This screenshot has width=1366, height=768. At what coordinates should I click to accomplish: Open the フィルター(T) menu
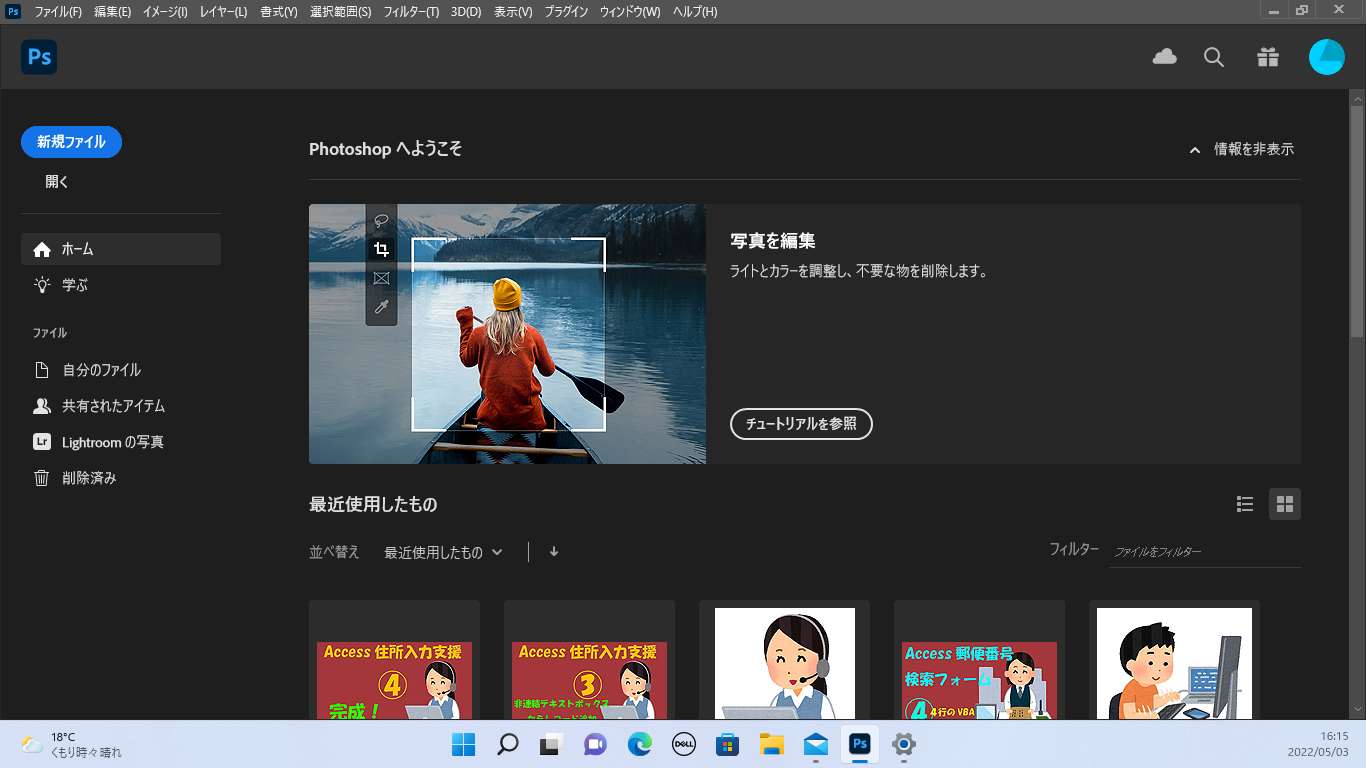(x=411, y=12)
